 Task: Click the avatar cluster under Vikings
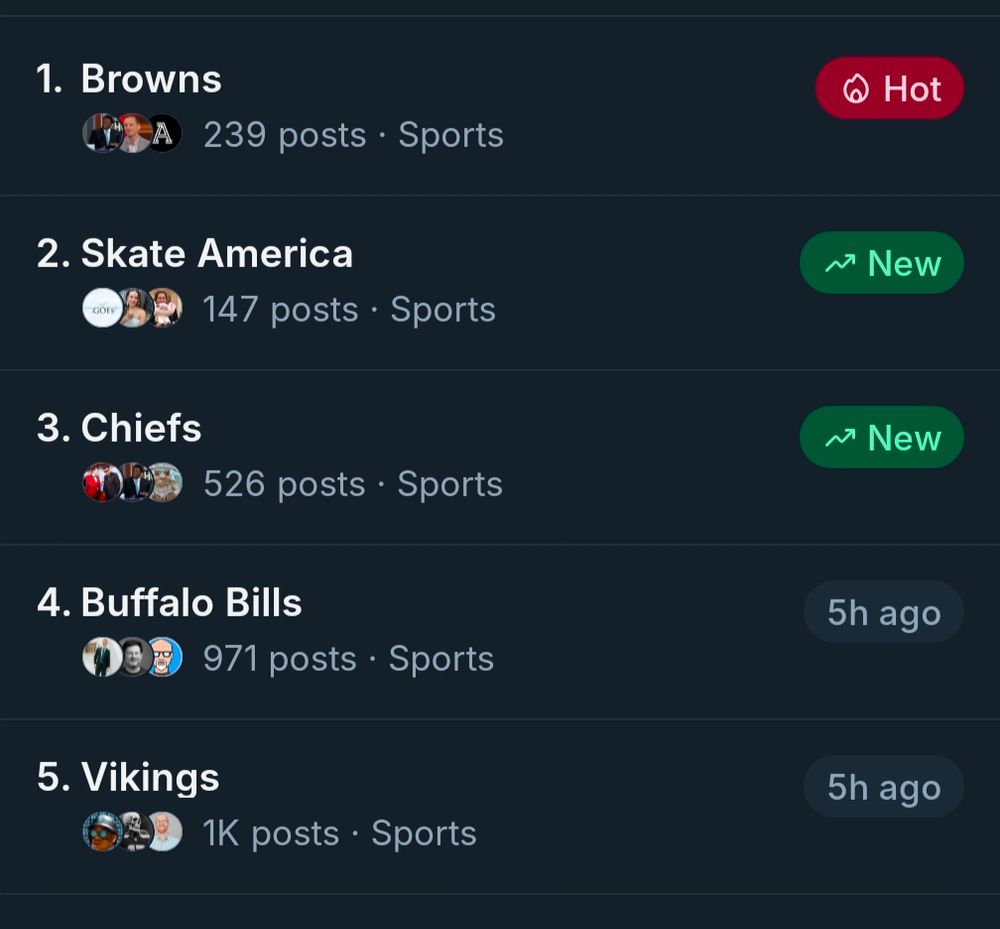[132, 832]
